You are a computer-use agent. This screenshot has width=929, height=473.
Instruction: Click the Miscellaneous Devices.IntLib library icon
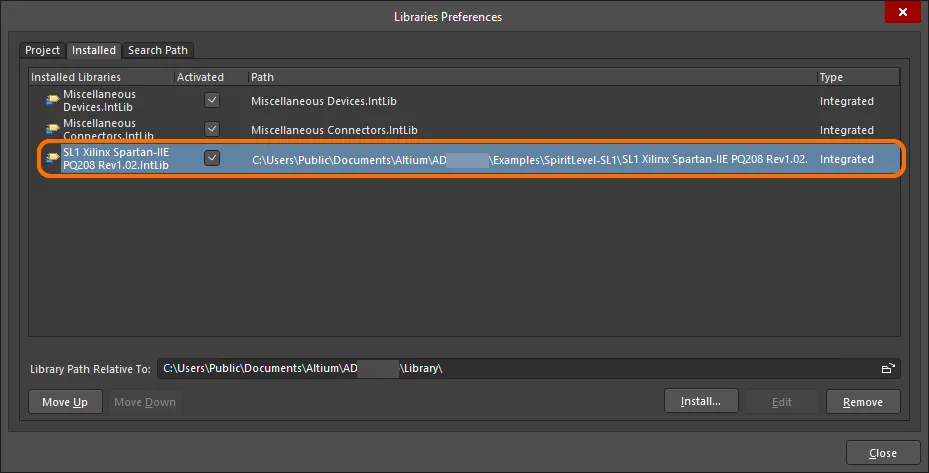tap(53, 100)
